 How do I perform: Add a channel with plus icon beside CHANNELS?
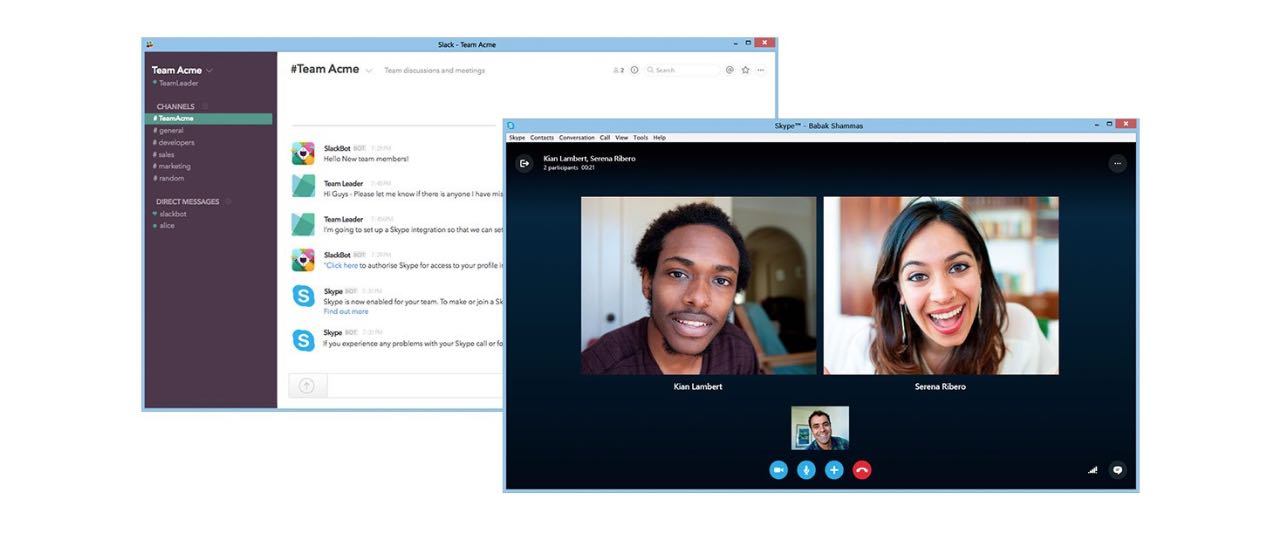(x=205, y=106)
